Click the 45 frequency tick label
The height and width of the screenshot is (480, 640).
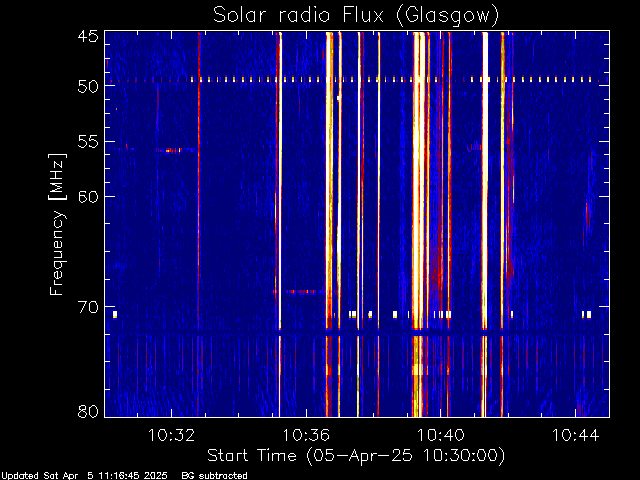tap(88, 36)
